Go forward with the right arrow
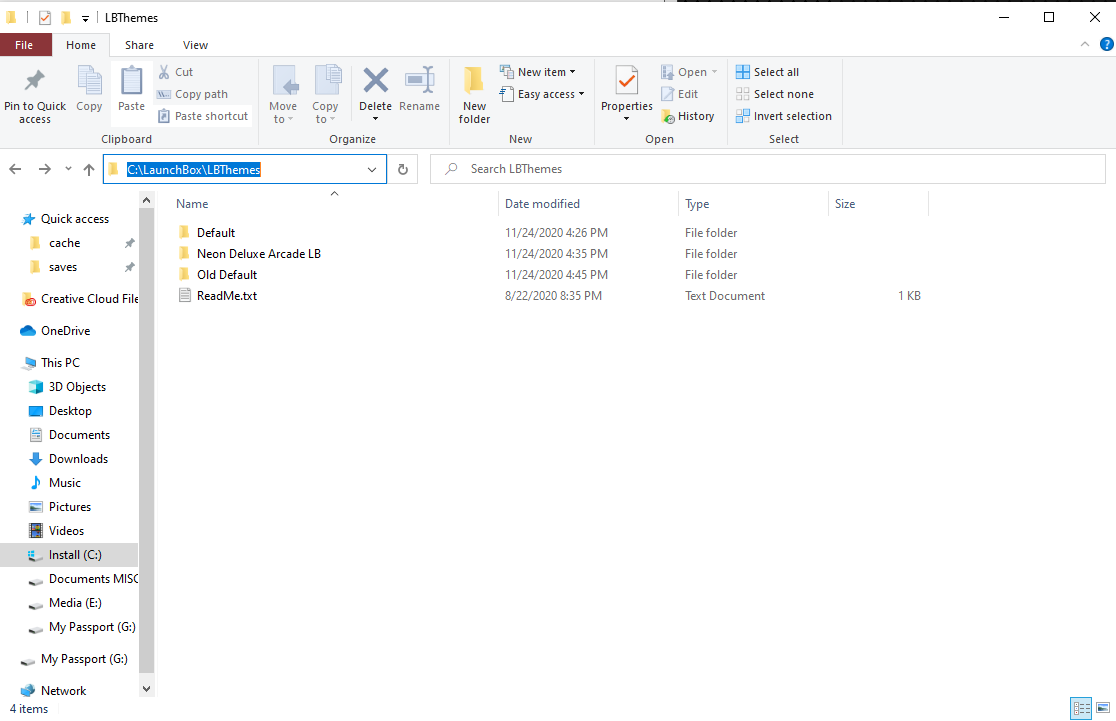Image resolution: width=1116 pixels, height=721 pixels. pyautogui.click(x=44, y=169)
